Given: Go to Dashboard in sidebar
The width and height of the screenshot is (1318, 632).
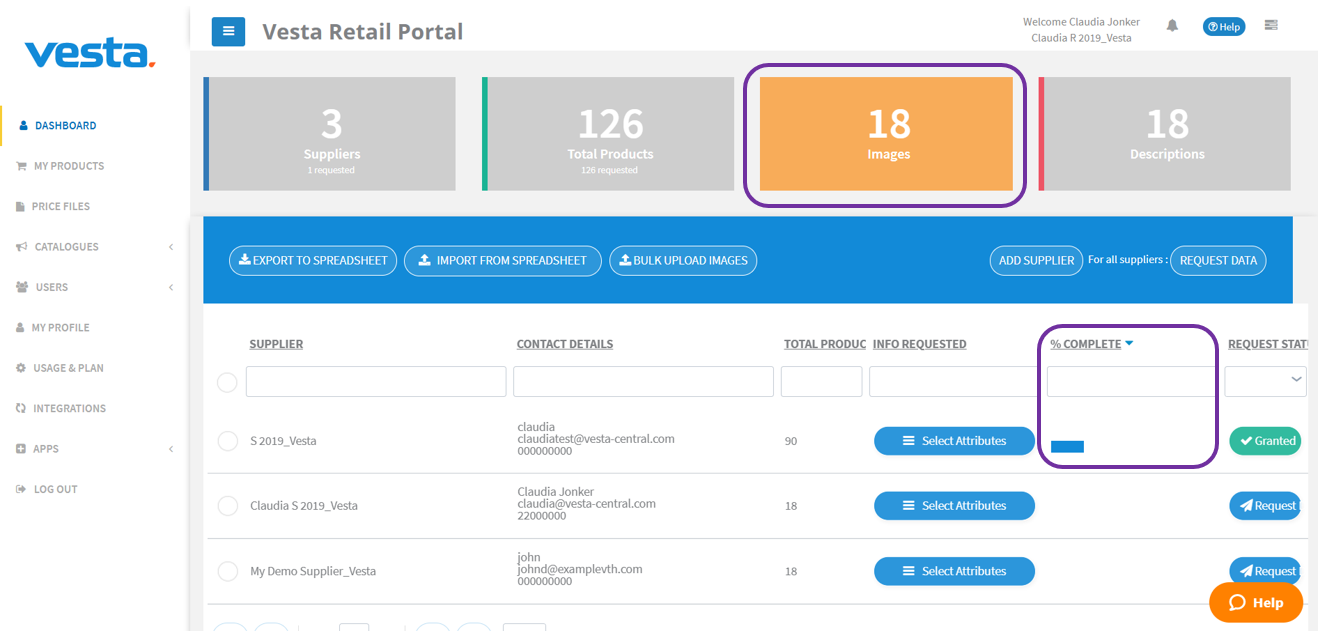Looking at the screenshot, I should coord(65,126).
